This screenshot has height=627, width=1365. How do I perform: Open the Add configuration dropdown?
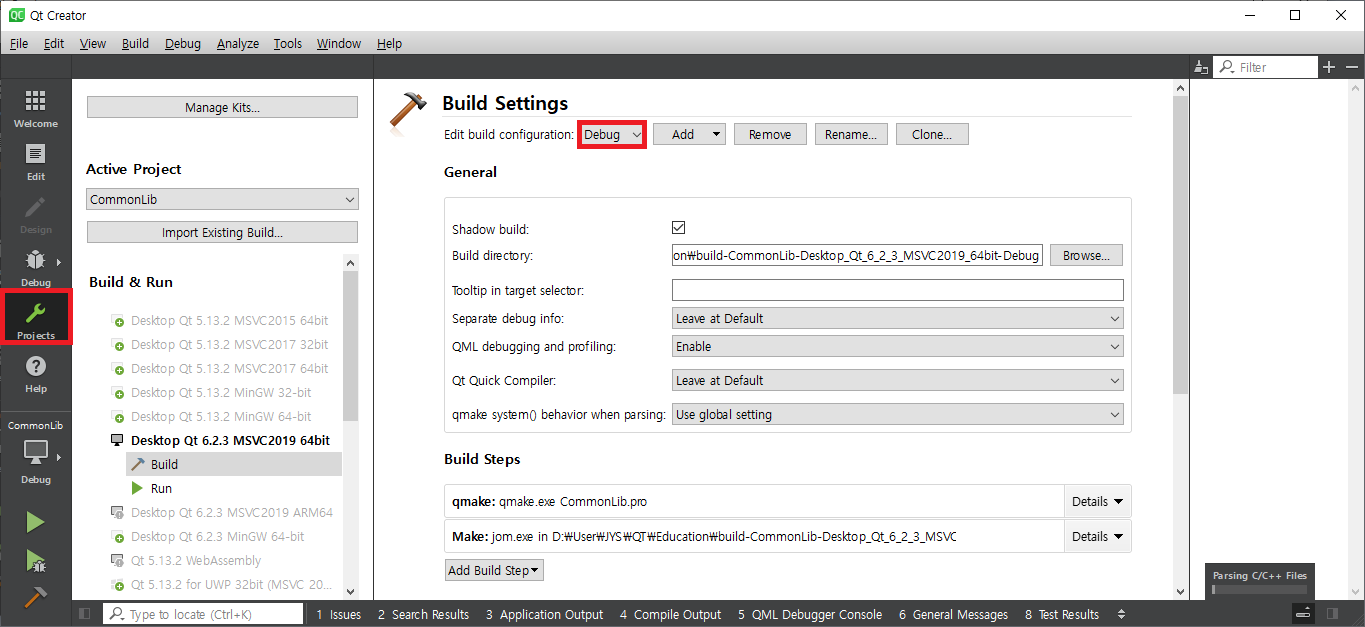(x=690, y=134)
